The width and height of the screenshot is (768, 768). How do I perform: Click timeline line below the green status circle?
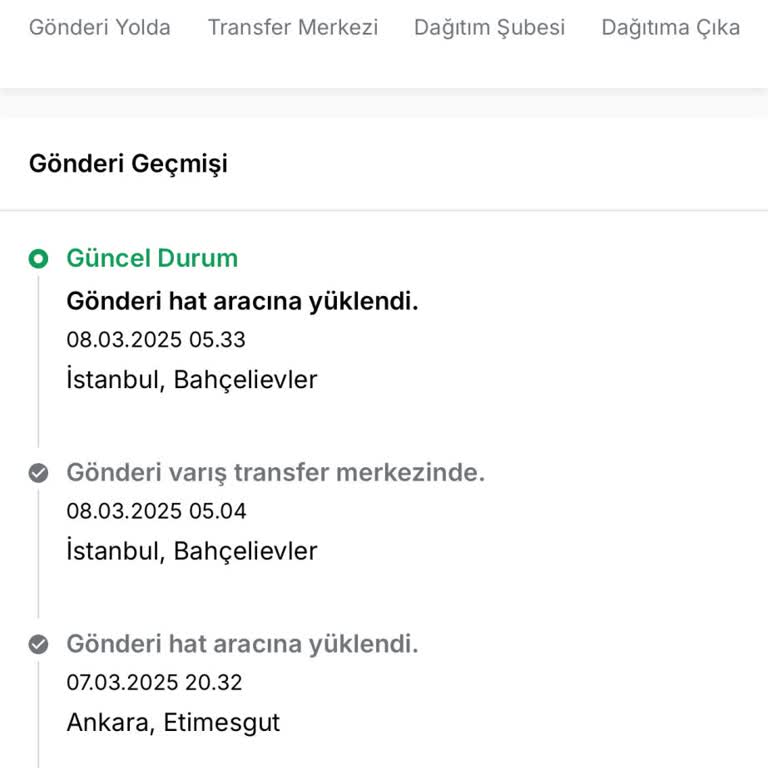[x=38, y=360]
